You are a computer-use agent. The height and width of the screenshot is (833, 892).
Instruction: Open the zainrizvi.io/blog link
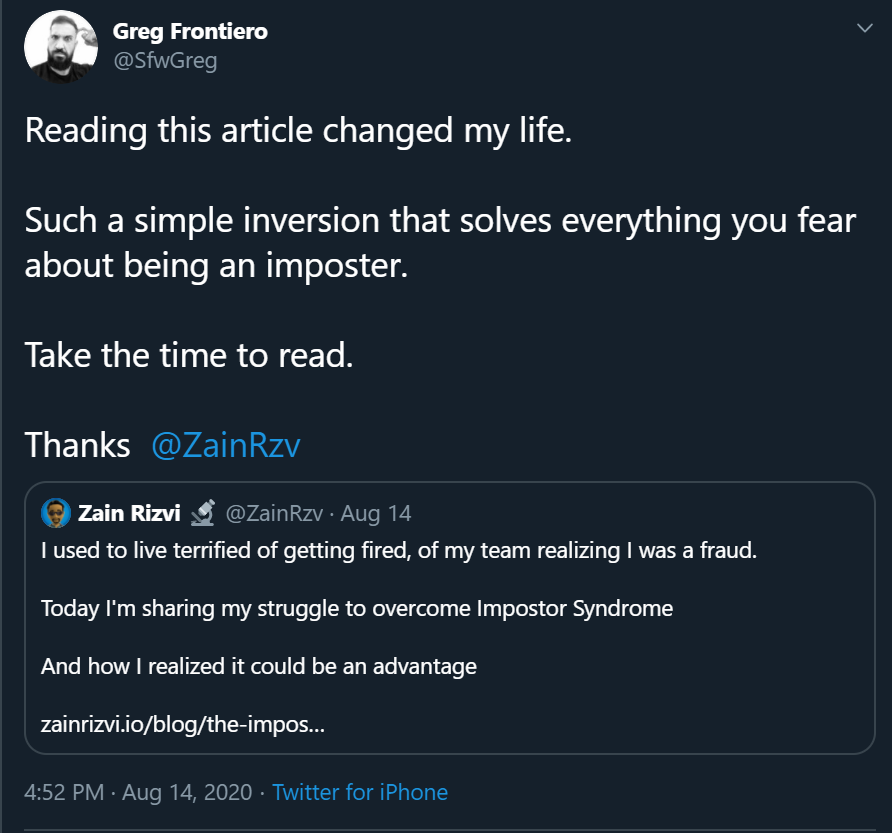[183, 724]
